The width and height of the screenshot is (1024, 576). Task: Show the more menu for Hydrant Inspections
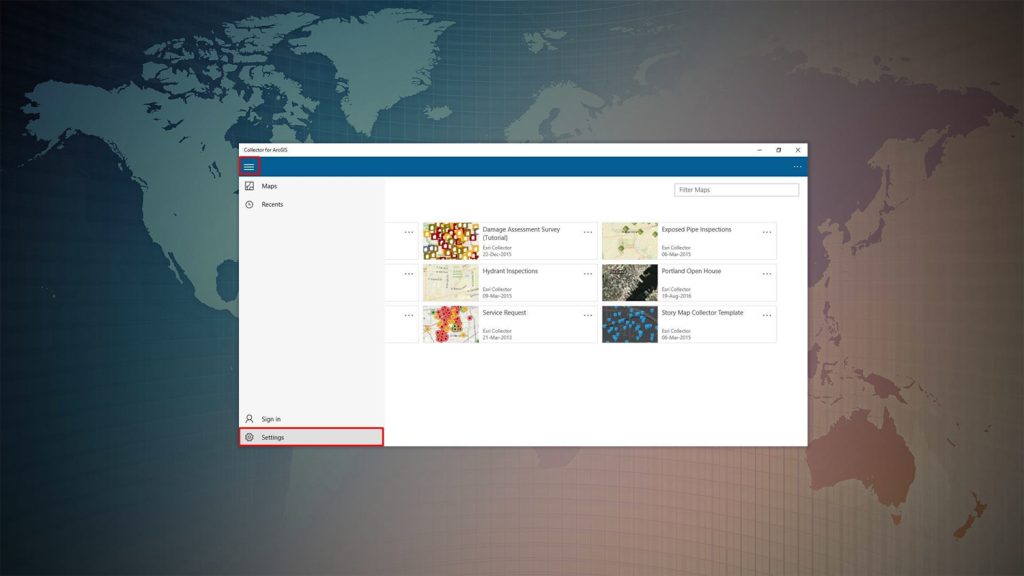(588, 274)
